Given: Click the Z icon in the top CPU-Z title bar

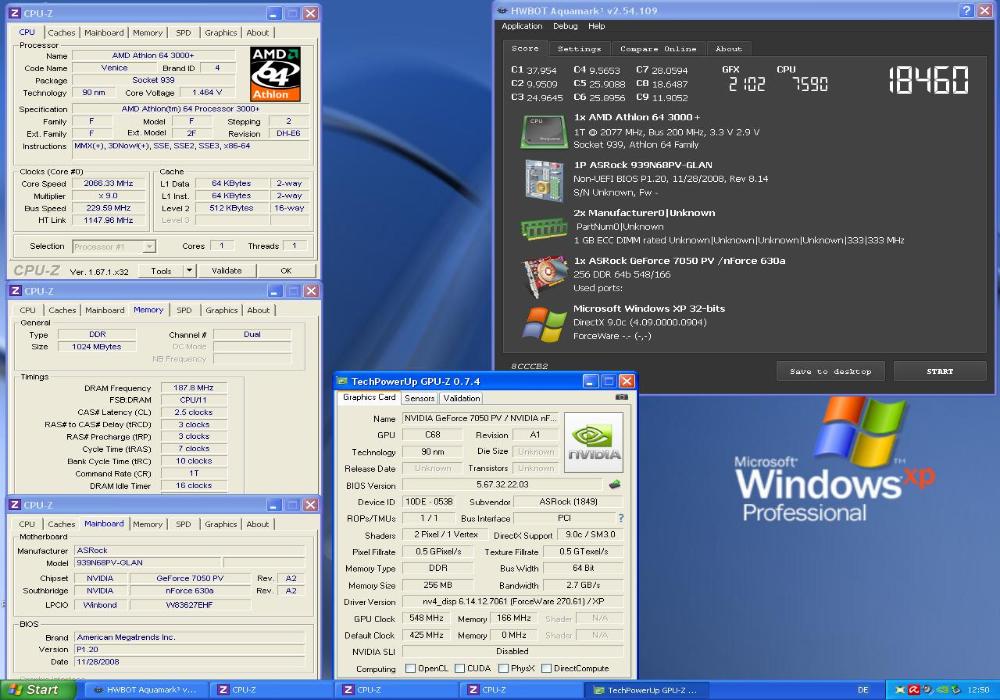Looking at the screenshot, I should [15, 13].
